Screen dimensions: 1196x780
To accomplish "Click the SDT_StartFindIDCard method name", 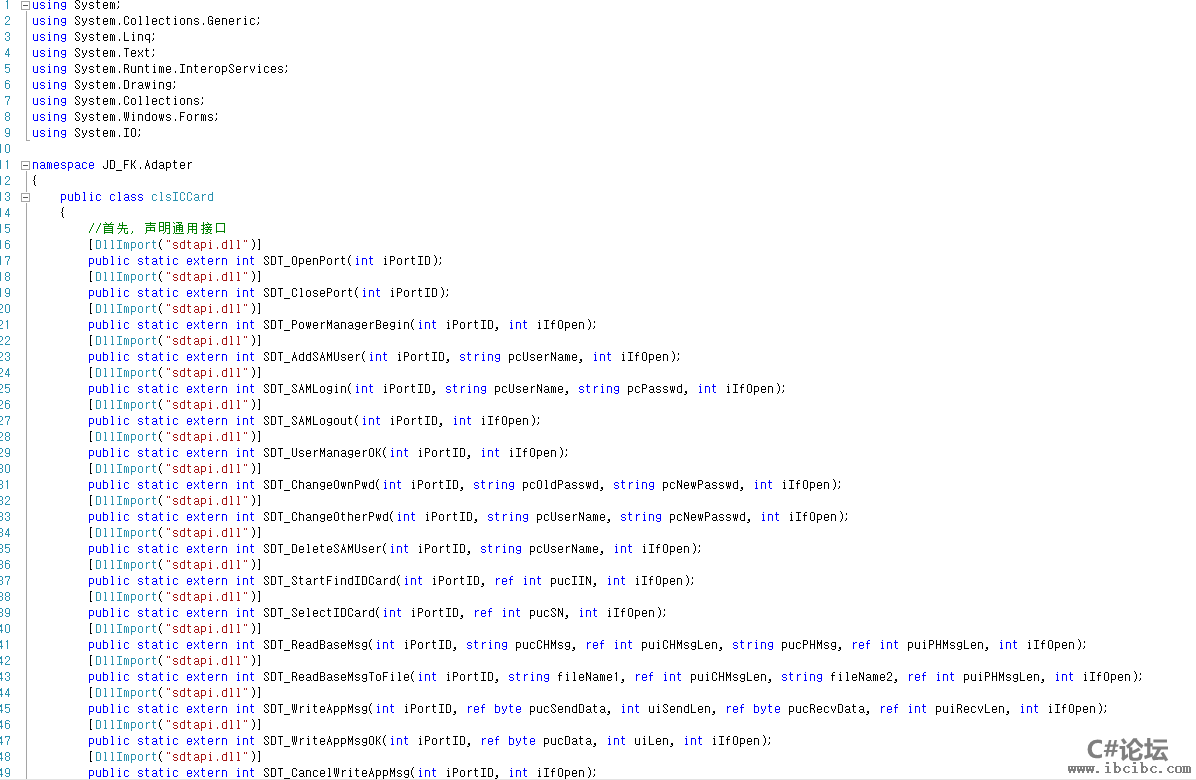I will pos(329,581).
